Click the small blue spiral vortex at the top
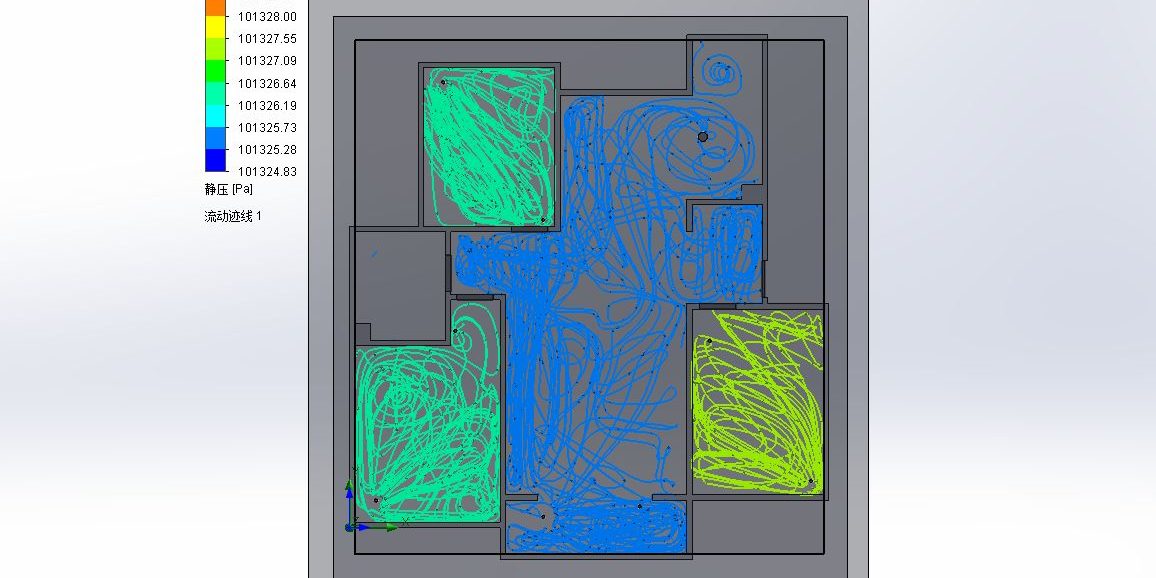Viewport: 1156px width, 578px height. click(x=719, y=73)
